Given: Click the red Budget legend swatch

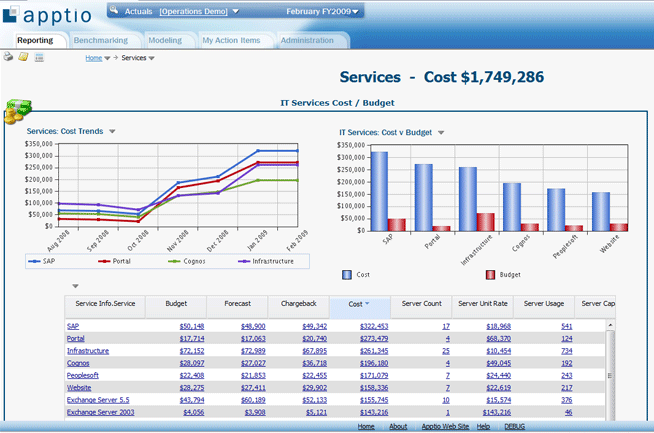Looking at the screenshot, I should click(490, 275).
